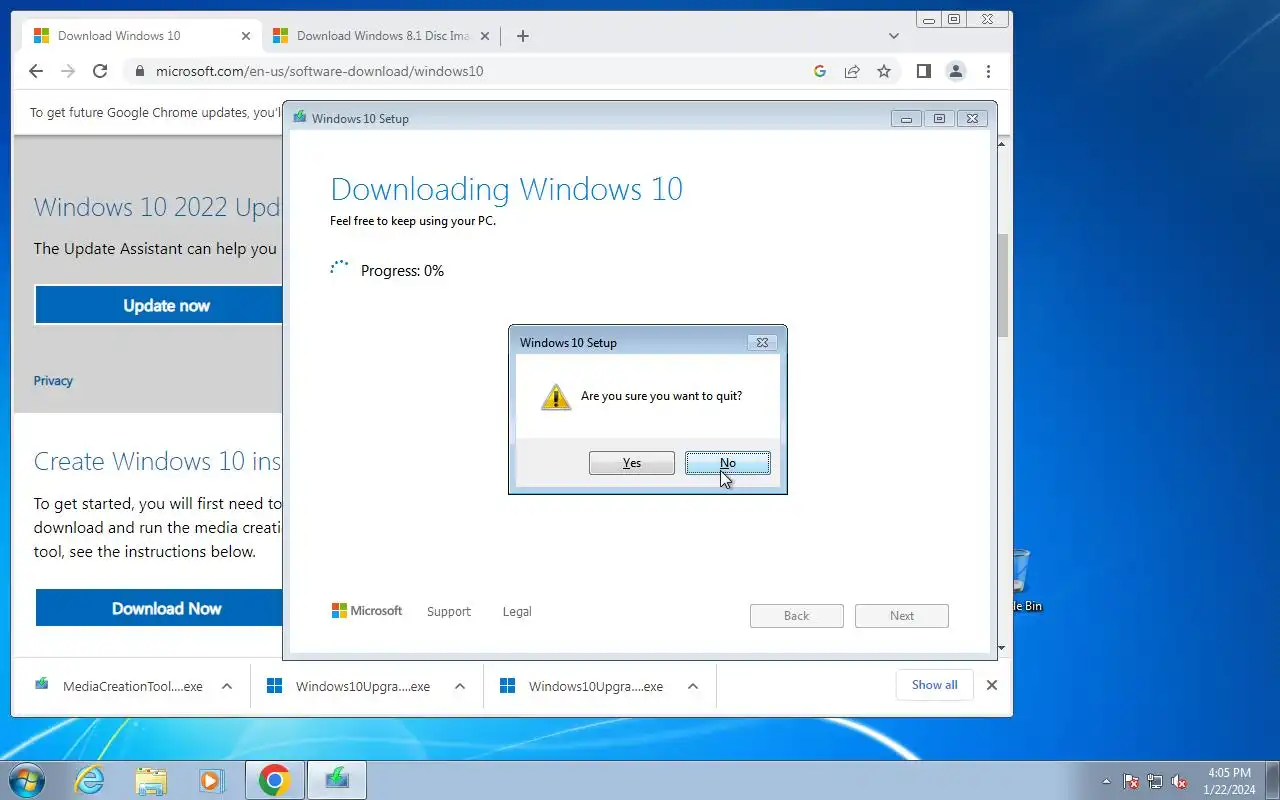Click network tray icon
Viewport: 1280px width, 800px height.
(x=1155, y=781)
